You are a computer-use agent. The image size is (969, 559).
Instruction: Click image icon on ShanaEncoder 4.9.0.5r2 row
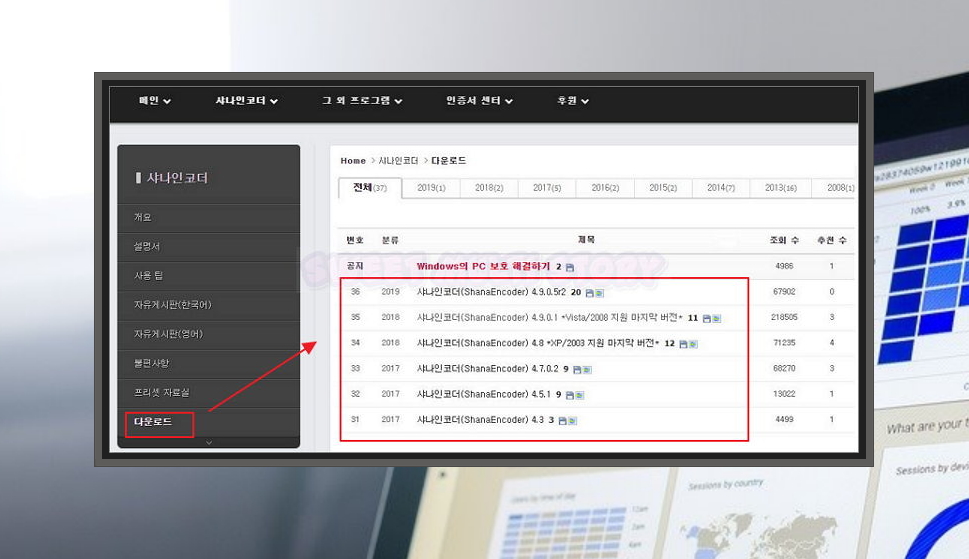tap(599, 293)
